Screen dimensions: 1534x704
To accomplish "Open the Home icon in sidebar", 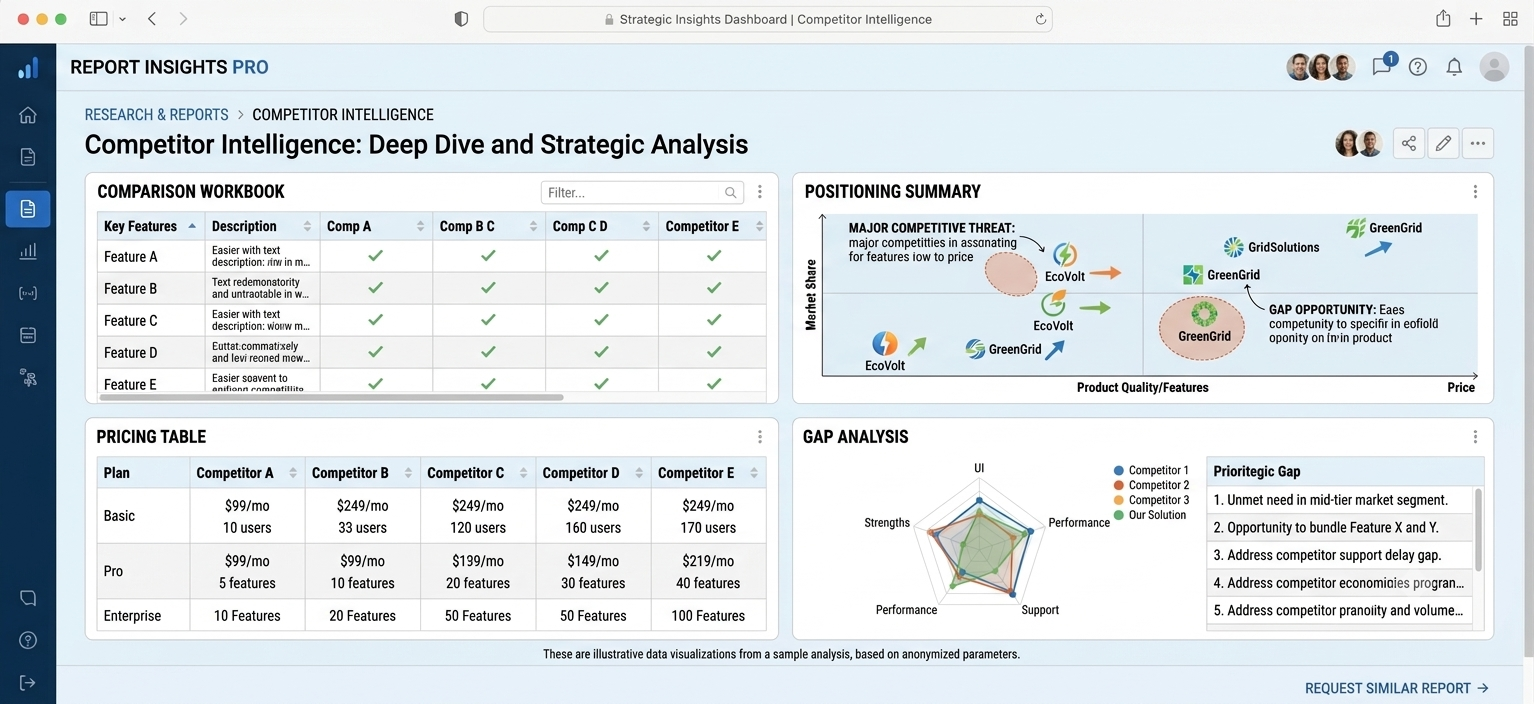I will click(28, 114).
